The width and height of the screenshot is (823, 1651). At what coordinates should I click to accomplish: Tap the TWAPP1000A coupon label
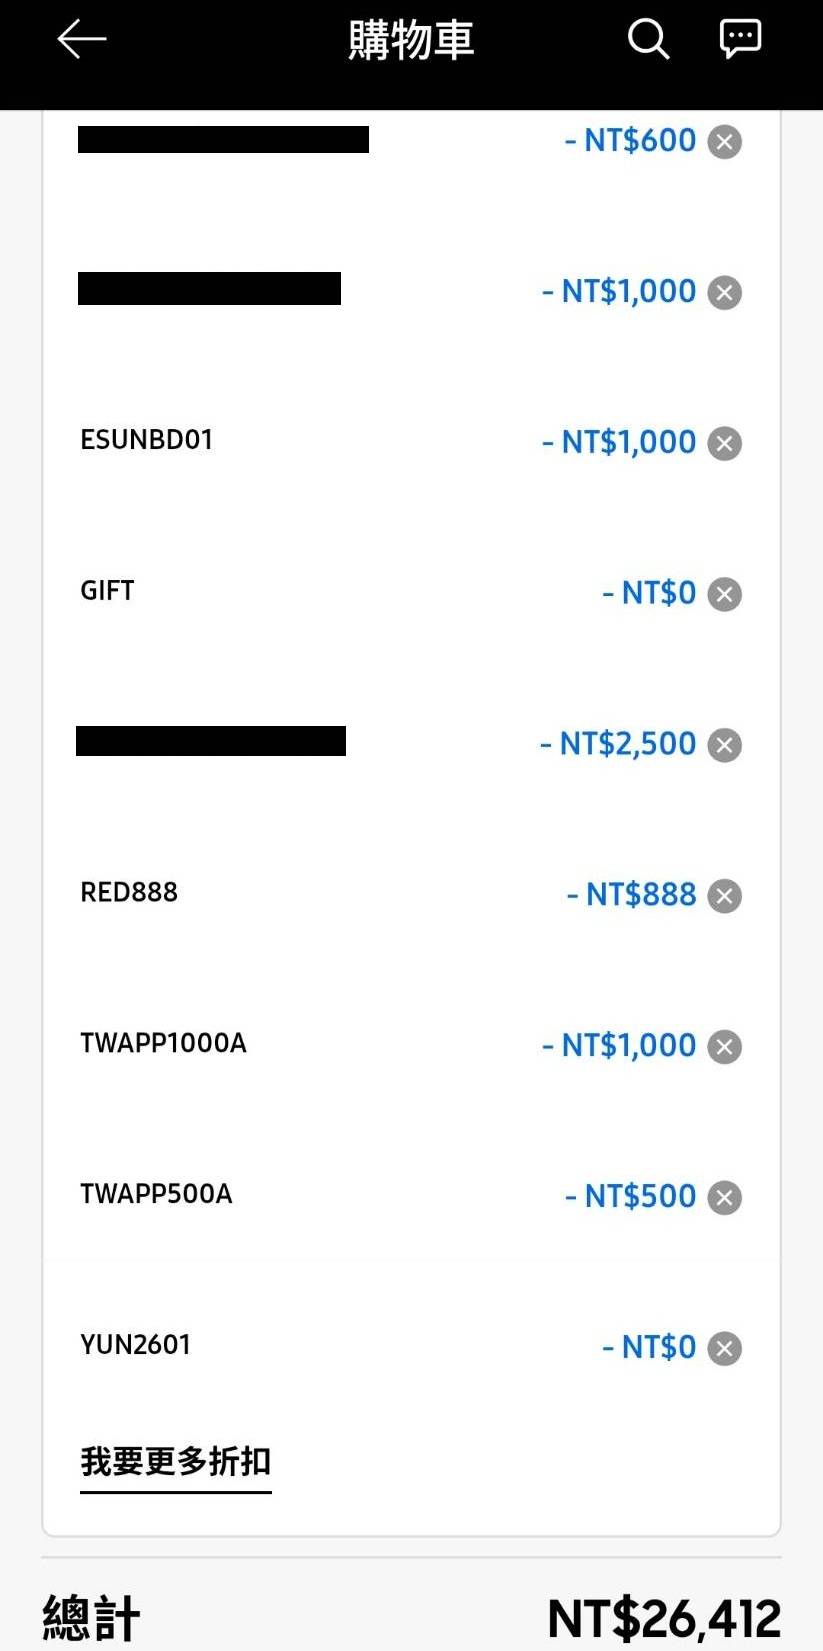point(163,1043)
